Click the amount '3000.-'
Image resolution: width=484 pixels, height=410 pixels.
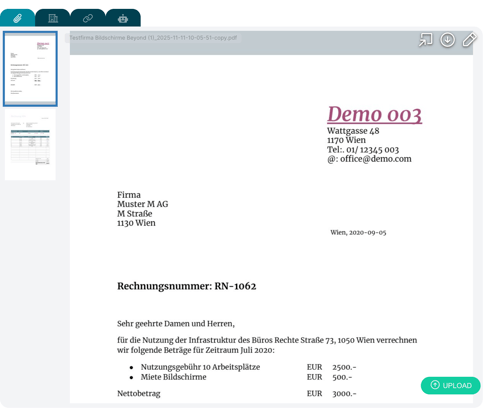pos(344,394)
